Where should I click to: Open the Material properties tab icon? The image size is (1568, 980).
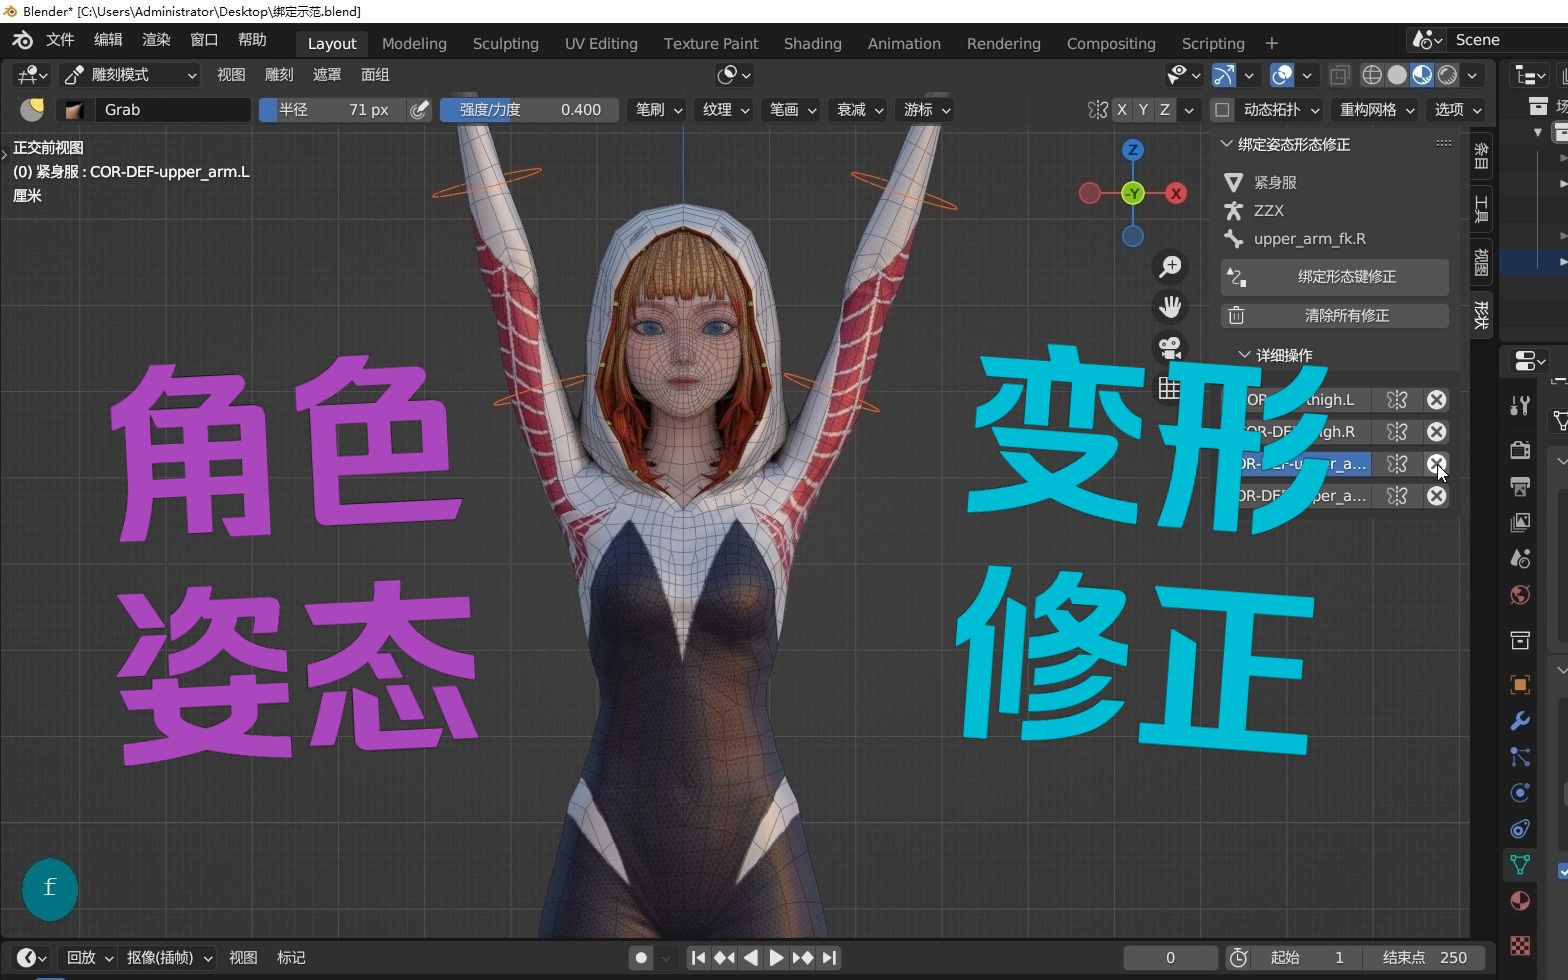(x=1520, y=901)
